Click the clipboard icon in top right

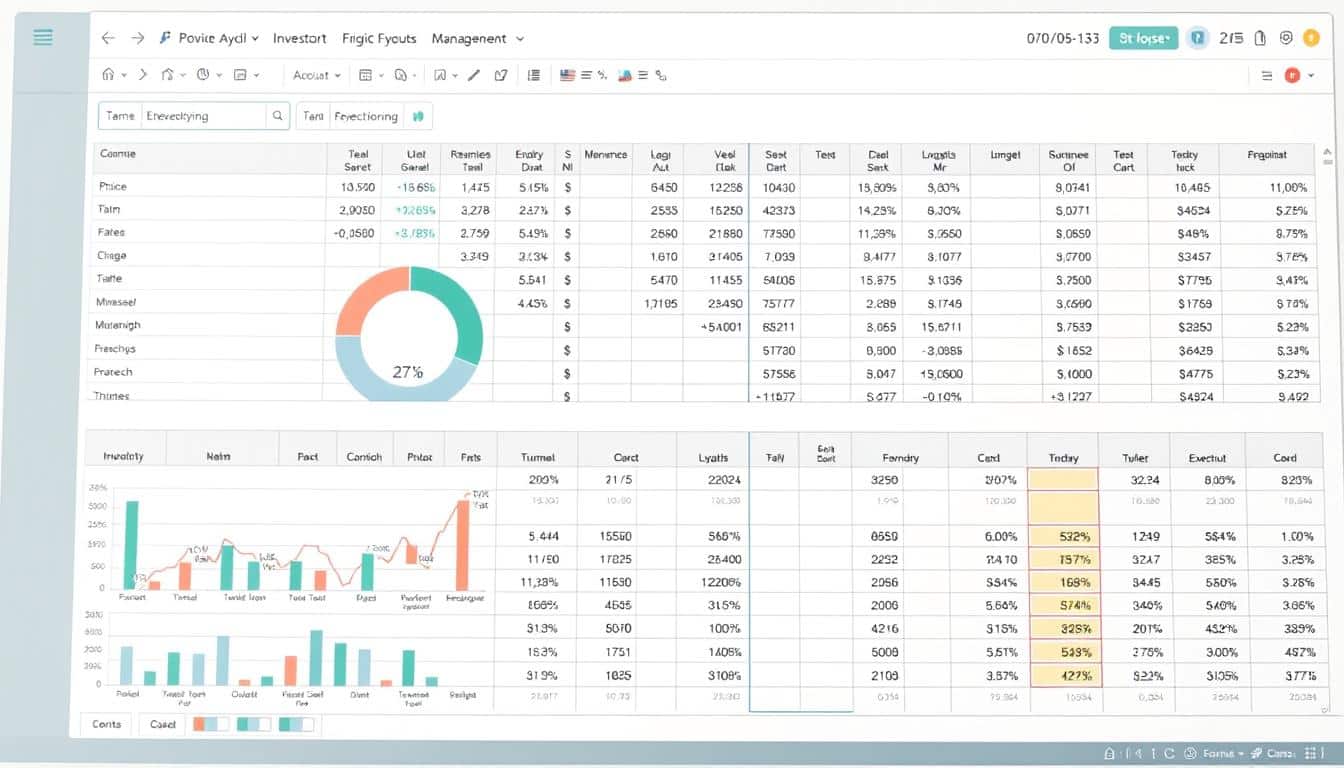click(x=1259, y=38)
